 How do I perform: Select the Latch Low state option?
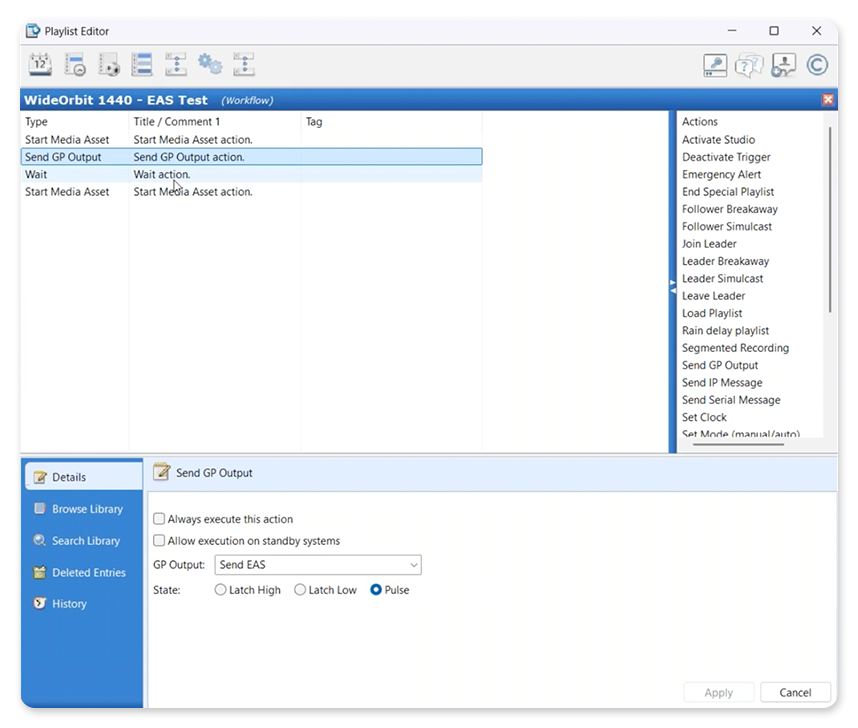(x=300, y=590)
